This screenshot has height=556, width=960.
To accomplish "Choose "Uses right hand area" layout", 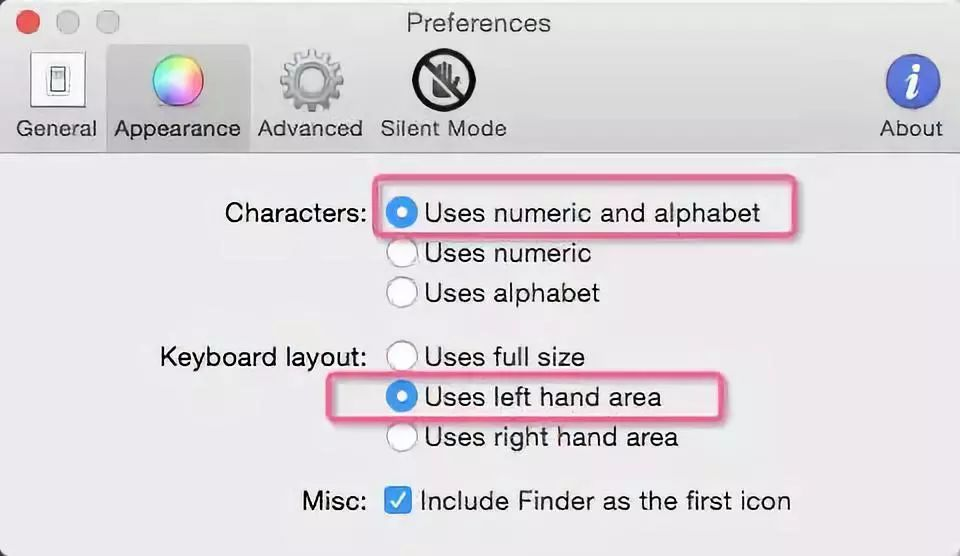I will point(402,437).
